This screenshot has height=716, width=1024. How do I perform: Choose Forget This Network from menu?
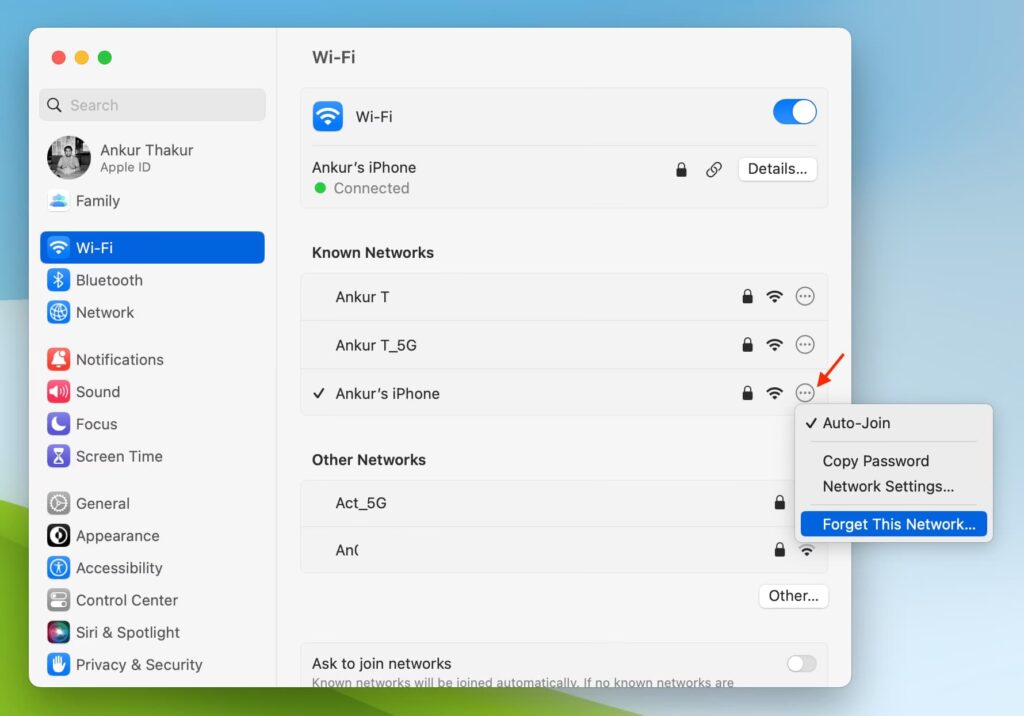[898, 524]
